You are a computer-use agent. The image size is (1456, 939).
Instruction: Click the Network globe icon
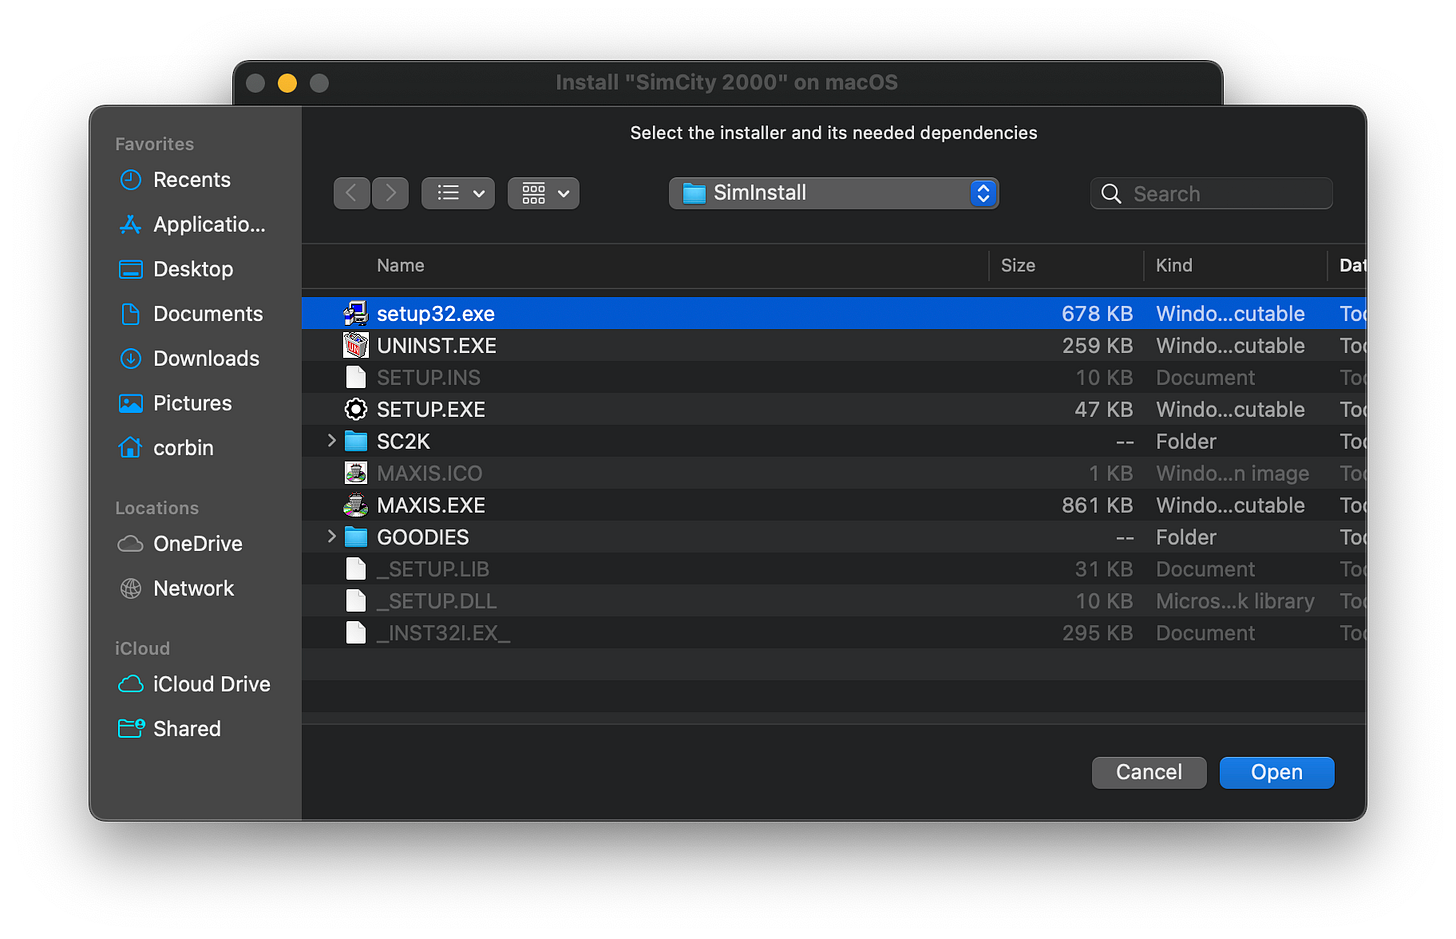tap(131, 588)
